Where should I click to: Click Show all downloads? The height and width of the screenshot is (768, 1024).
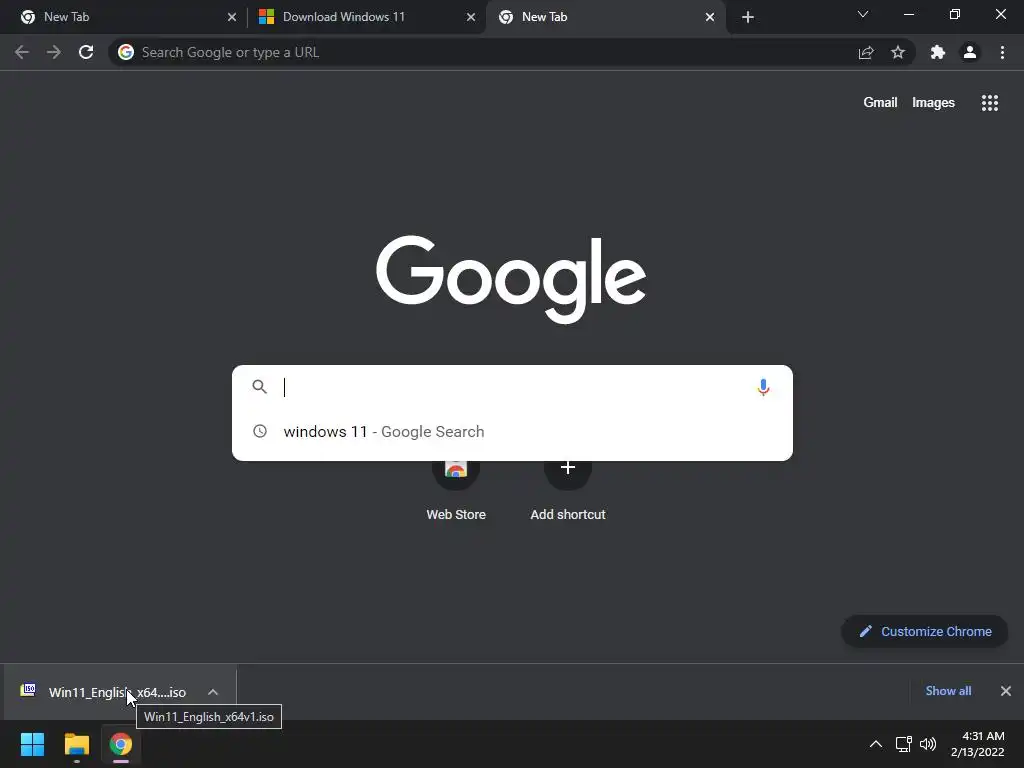(x=948, y=691)
